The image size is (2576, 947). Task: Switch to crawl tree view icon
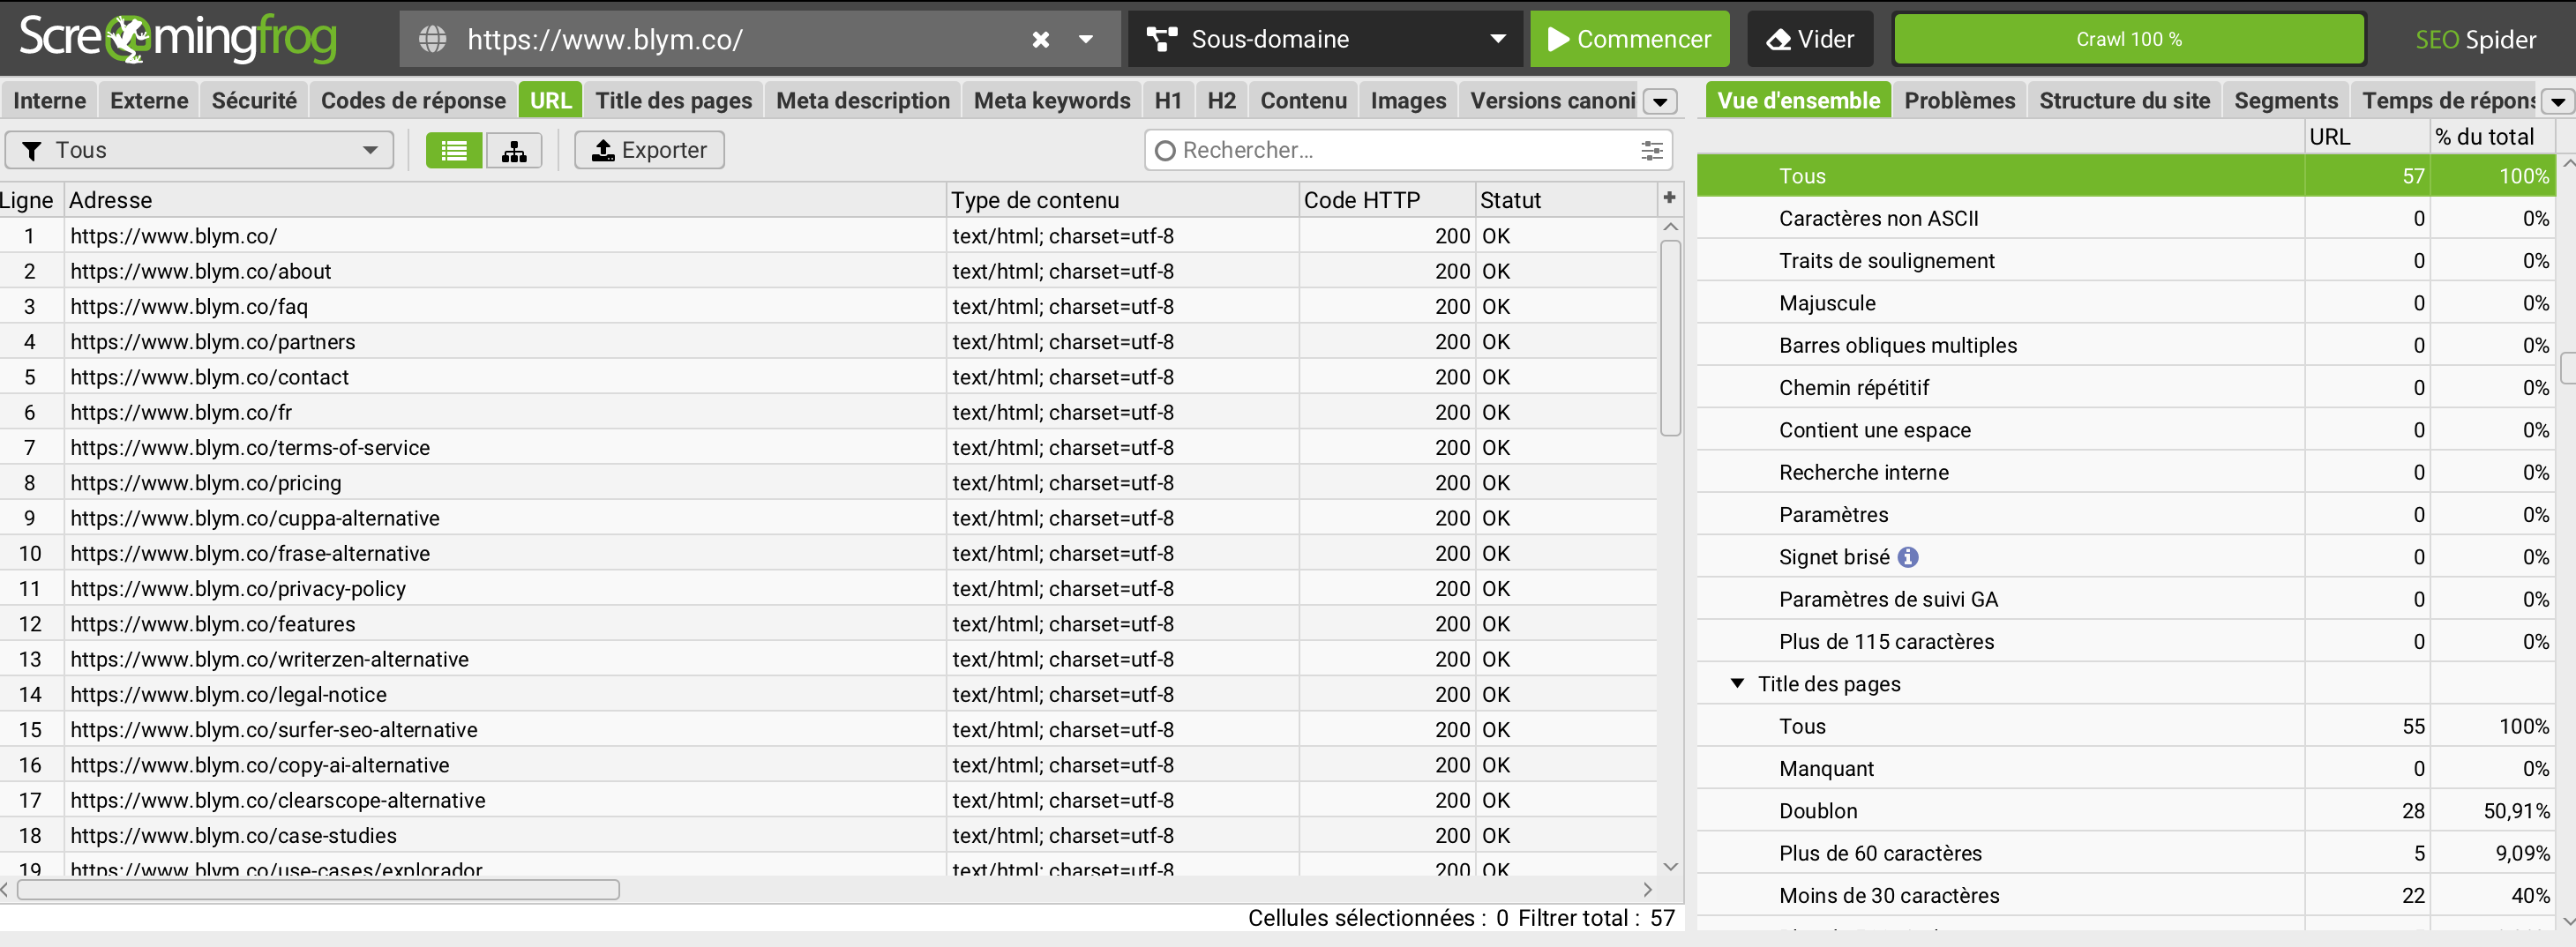click(x=513, y=149)
